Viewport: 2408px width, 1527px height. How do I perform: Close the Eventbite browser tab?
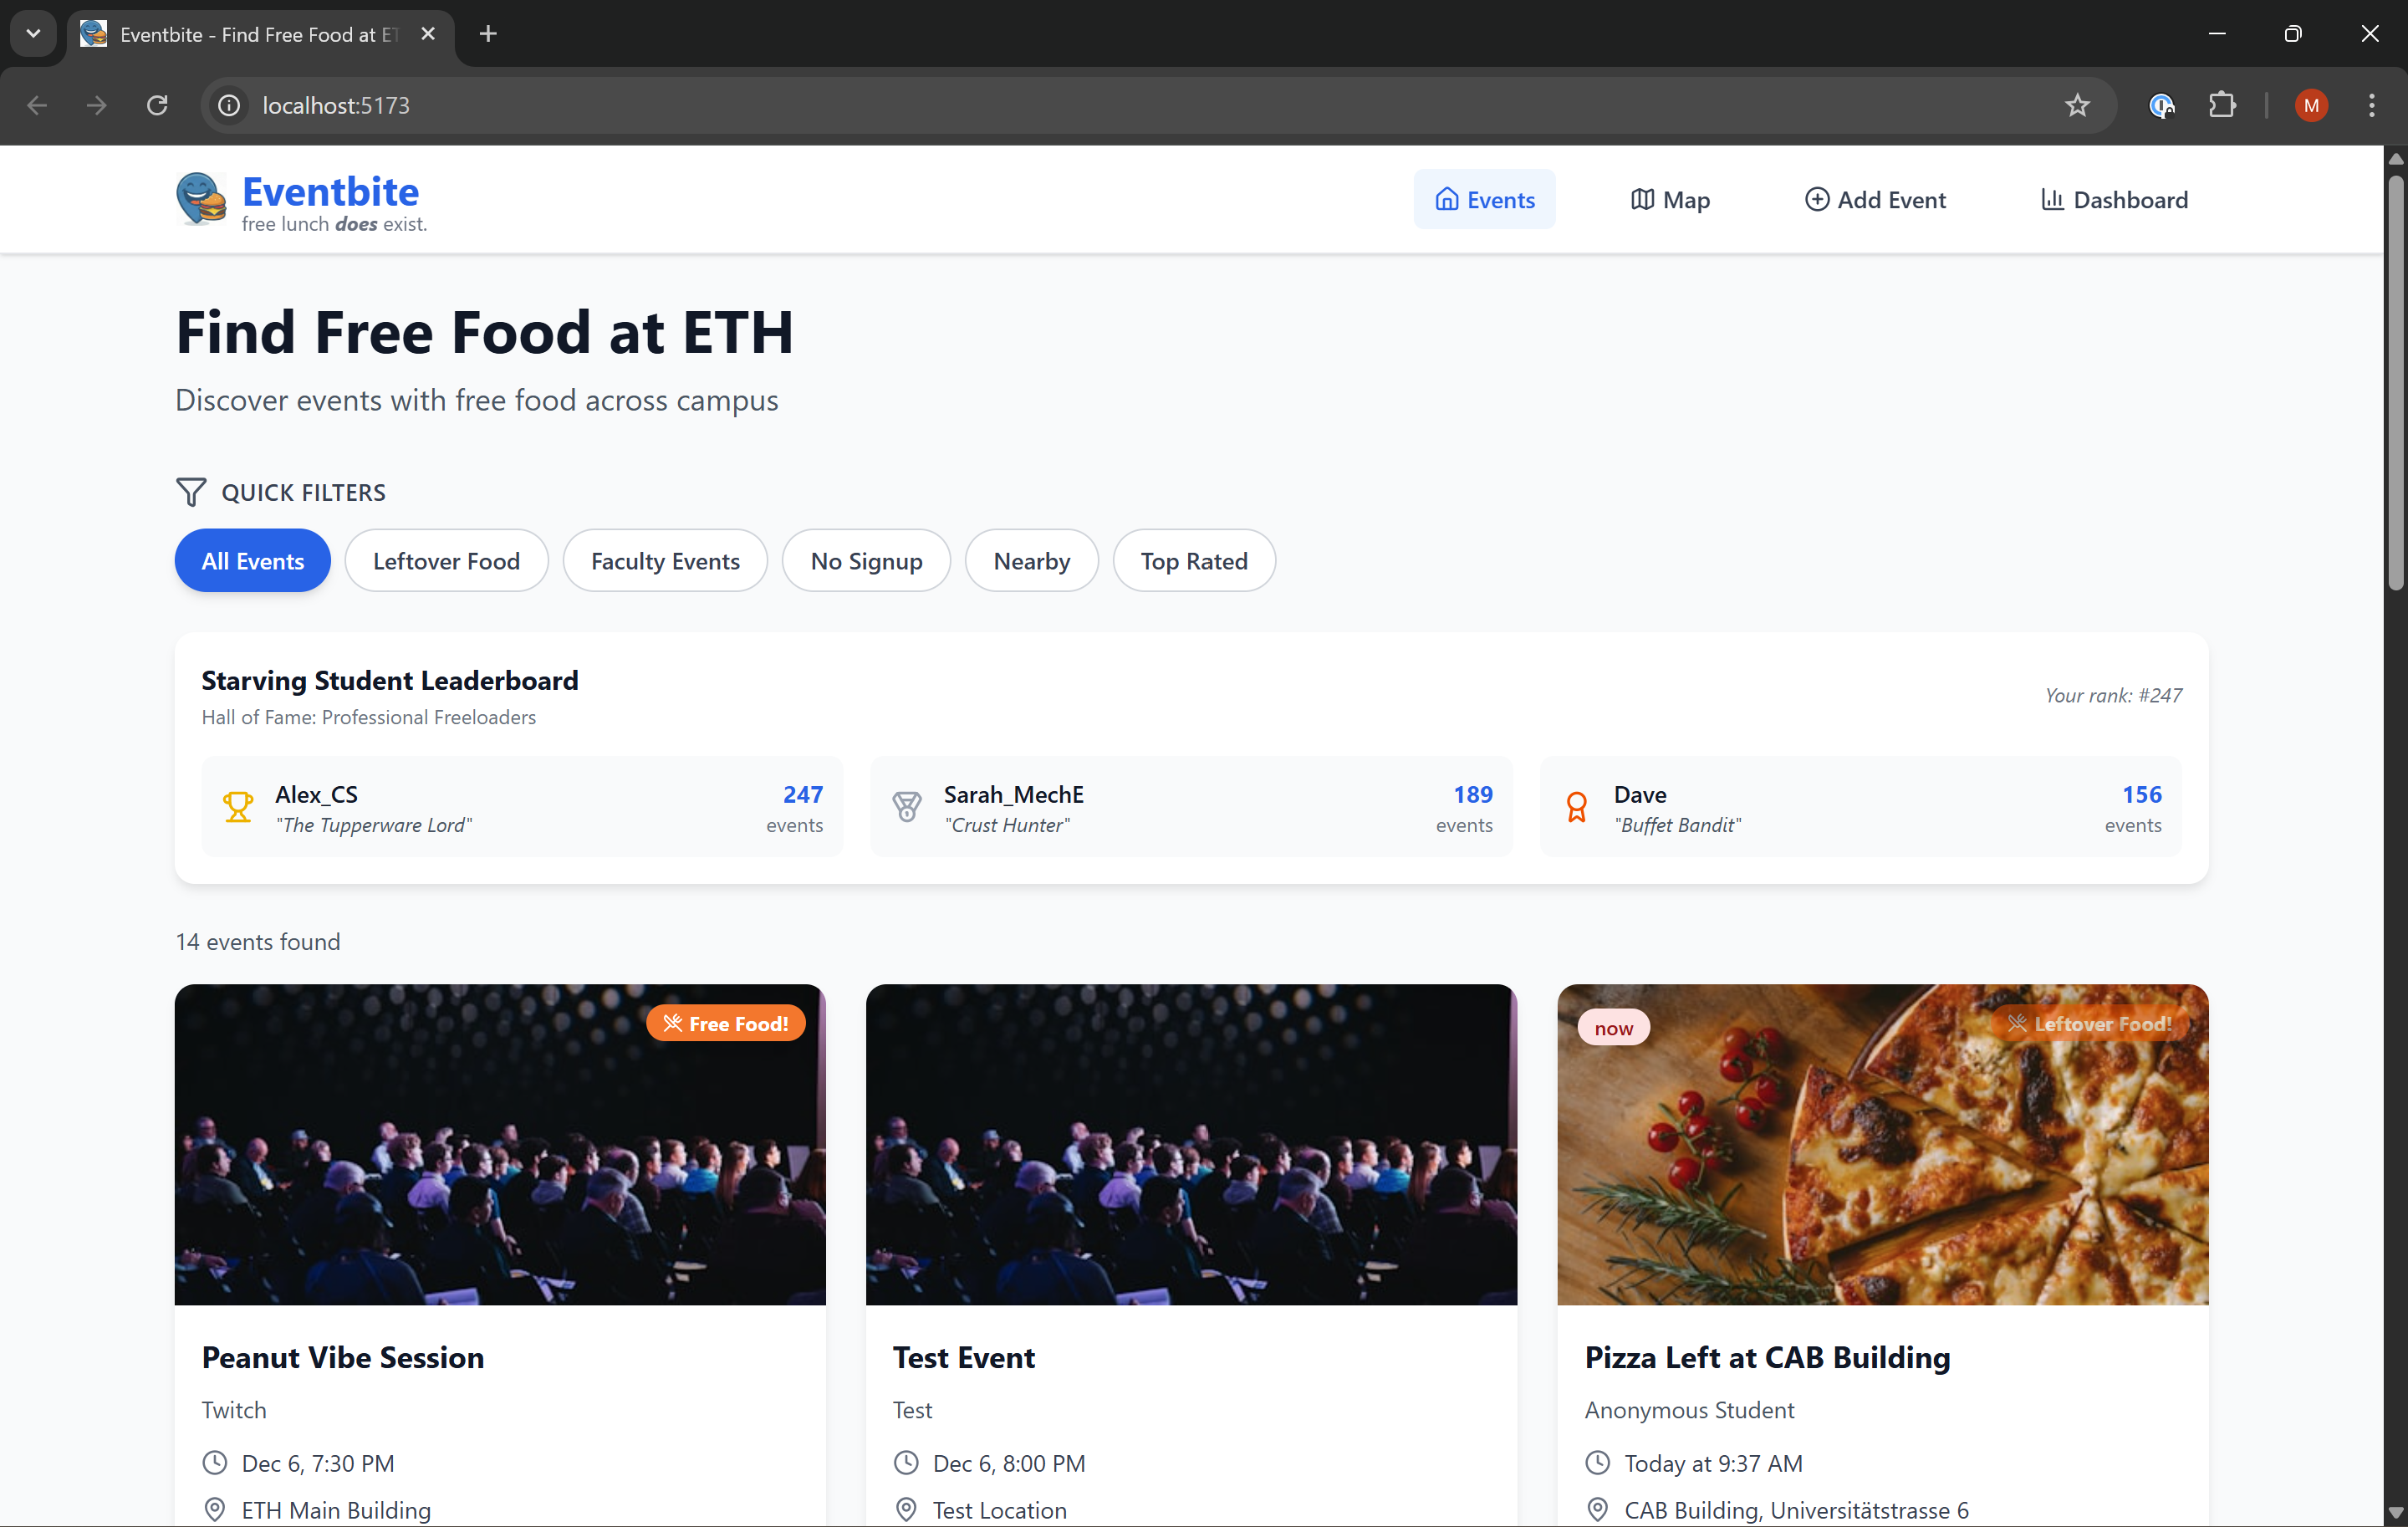(428, 34)
